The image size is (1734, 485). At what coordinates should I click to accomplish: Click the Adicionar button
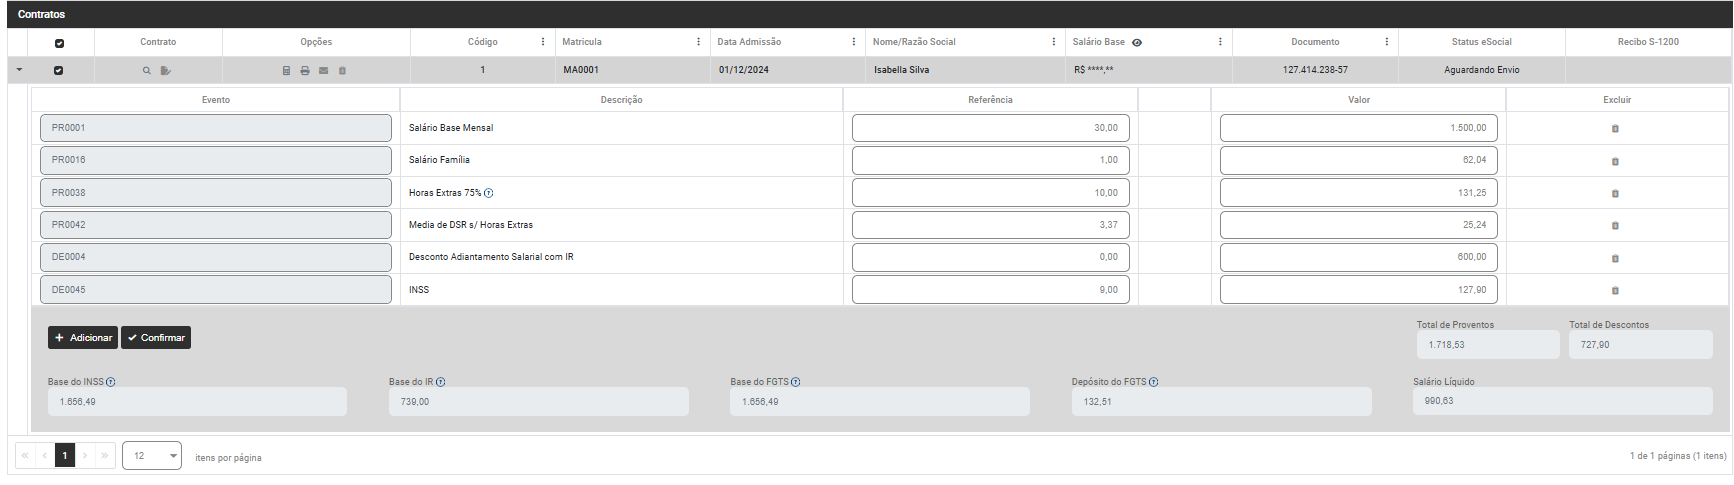pyautogui.click(x=83, y=338)
